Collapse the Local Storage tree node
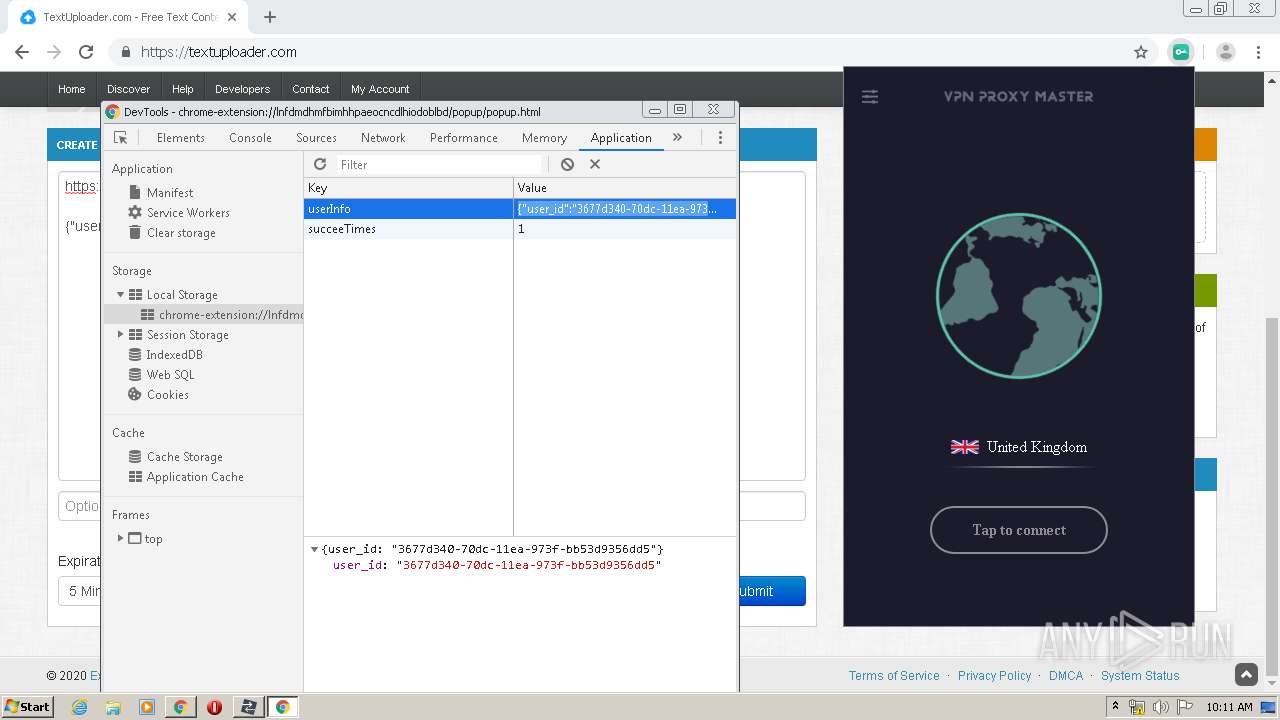Viewport: 1280px width, 720px height. [121, 295]
